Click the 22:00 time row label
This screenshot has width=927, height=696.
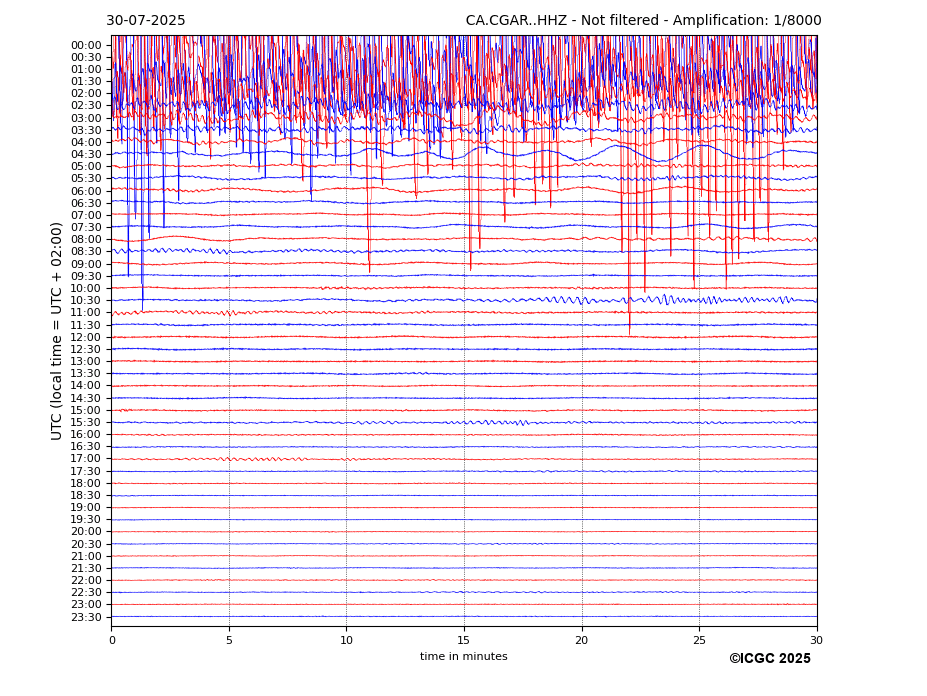pyautogui.click(x=86, y=581)
